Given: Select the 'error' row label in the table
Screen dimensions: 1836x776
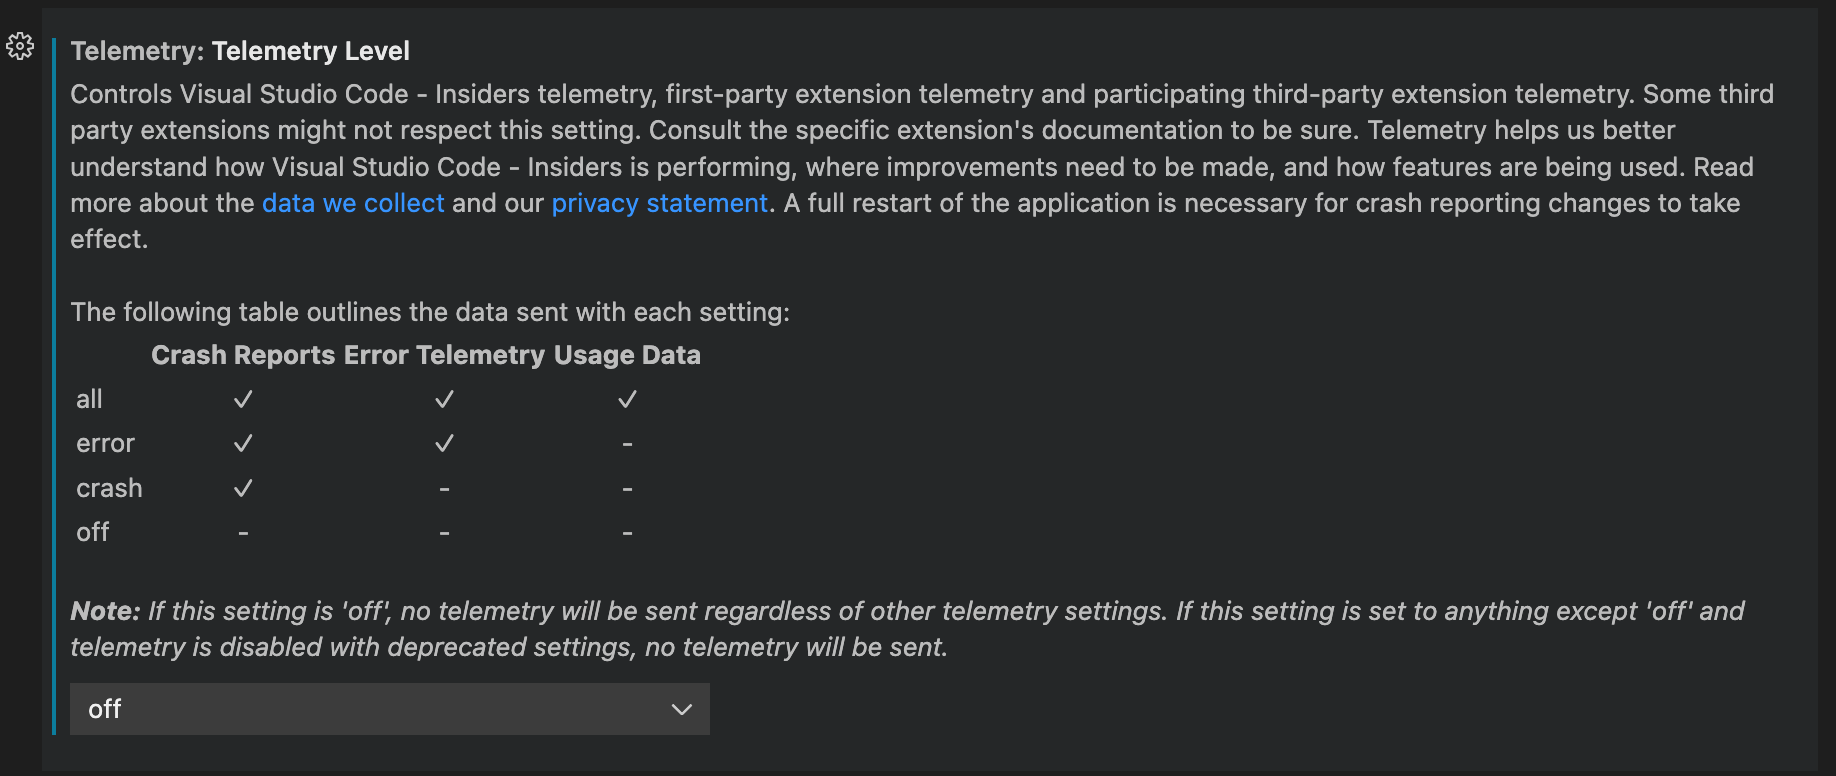Looking at the screenshot, I should click(x=104, y=443).
